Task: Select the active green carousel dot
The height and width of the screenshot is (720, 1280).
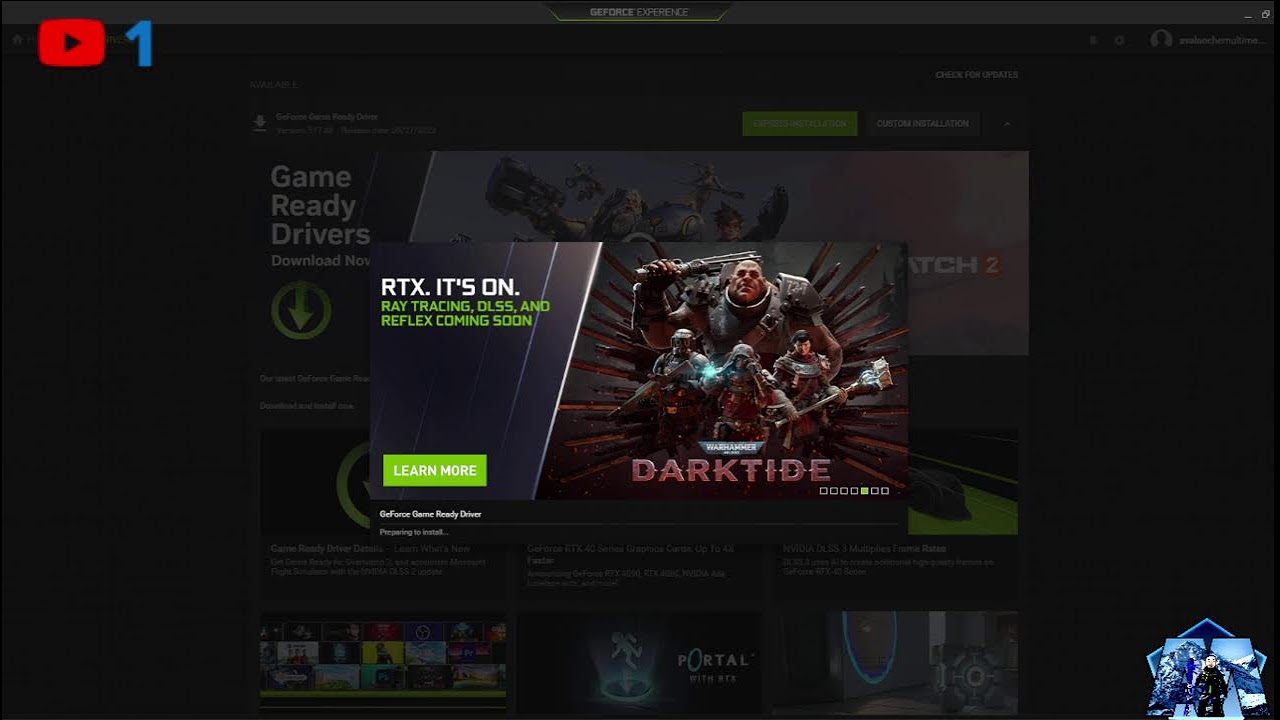Action: tap(864, 491)
